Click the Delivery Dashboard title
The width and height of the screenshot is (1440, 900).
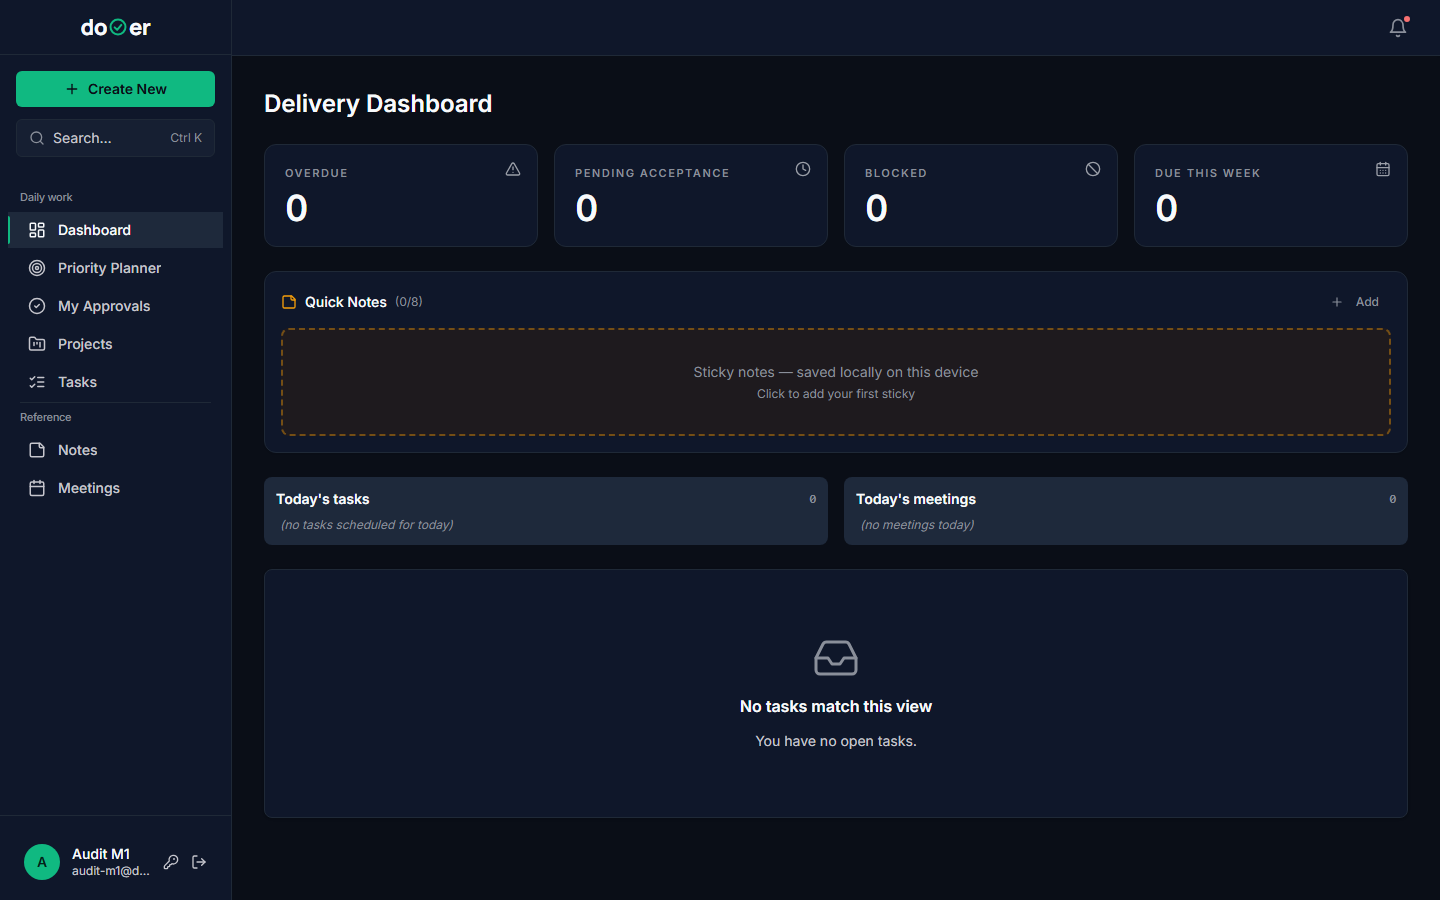pyautogui.click(x=378, y=104)
